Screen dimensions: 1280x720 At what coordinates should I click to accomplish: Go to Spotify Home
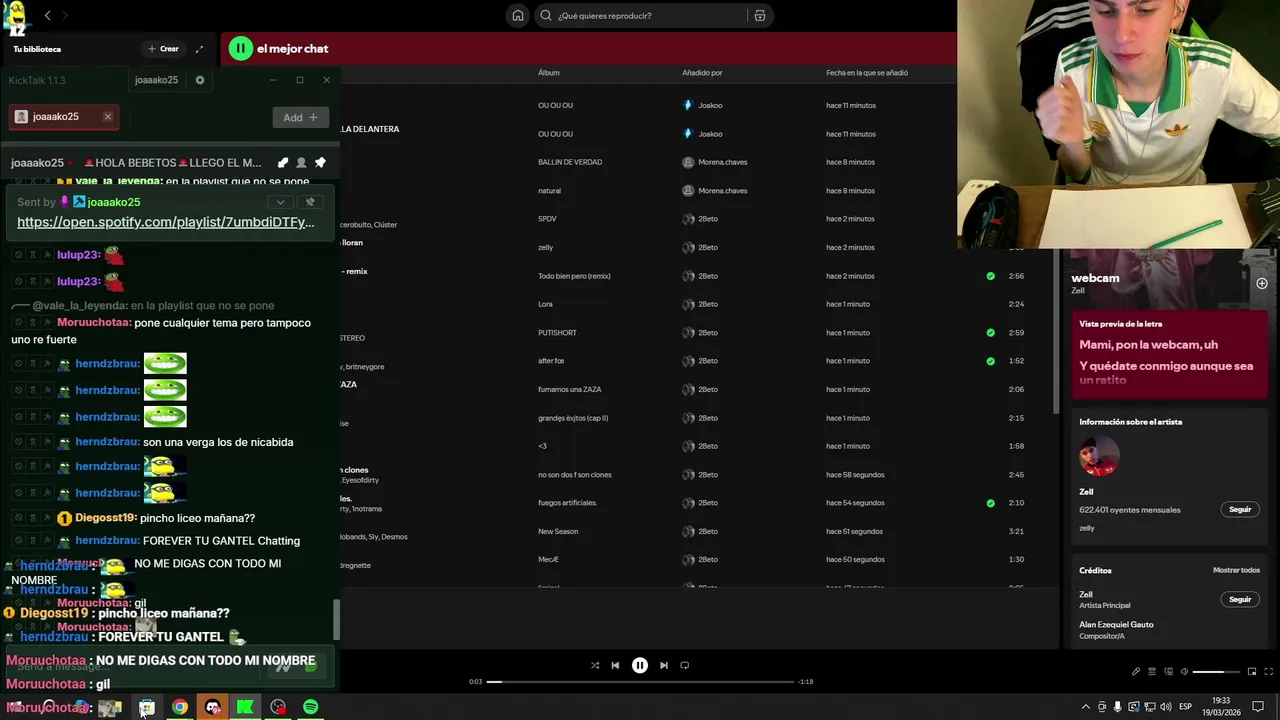click(x=518, y=15)
